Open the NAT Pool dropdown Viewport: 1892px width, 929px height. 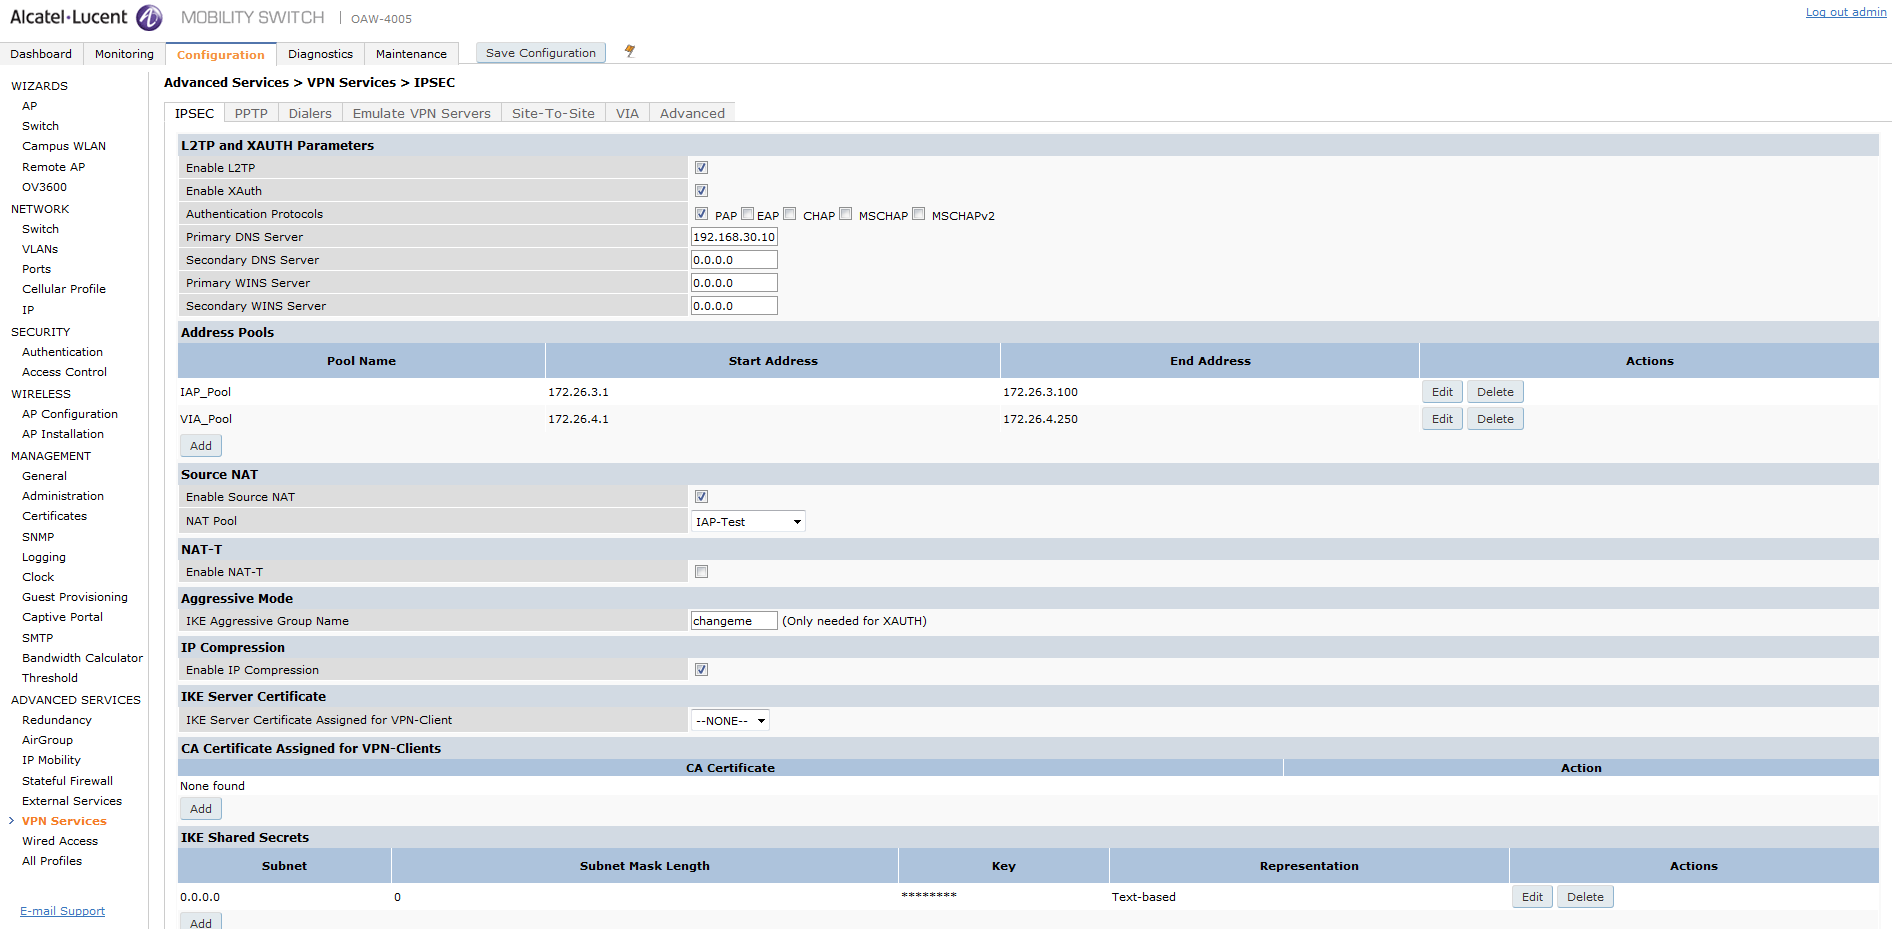[x=747, y=522]
